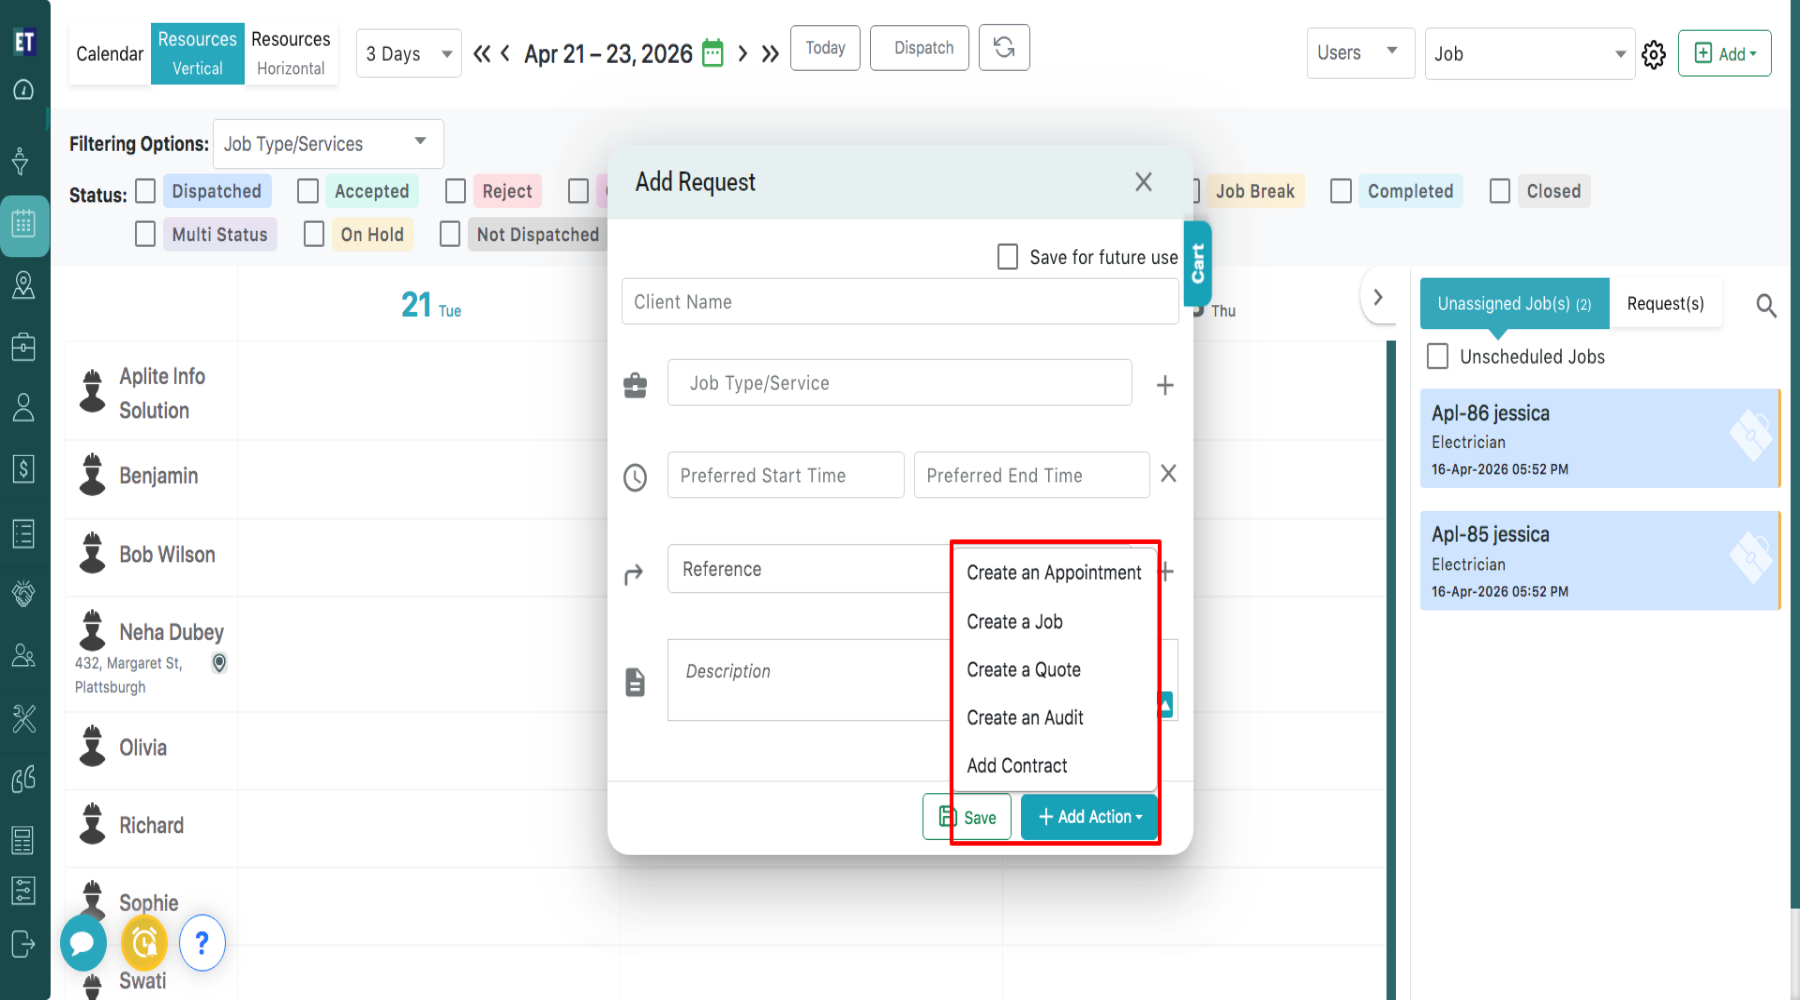Screen dimensions: 1800x1000
Task: Open the Users dropdown
Action: tap(1359, 53)
